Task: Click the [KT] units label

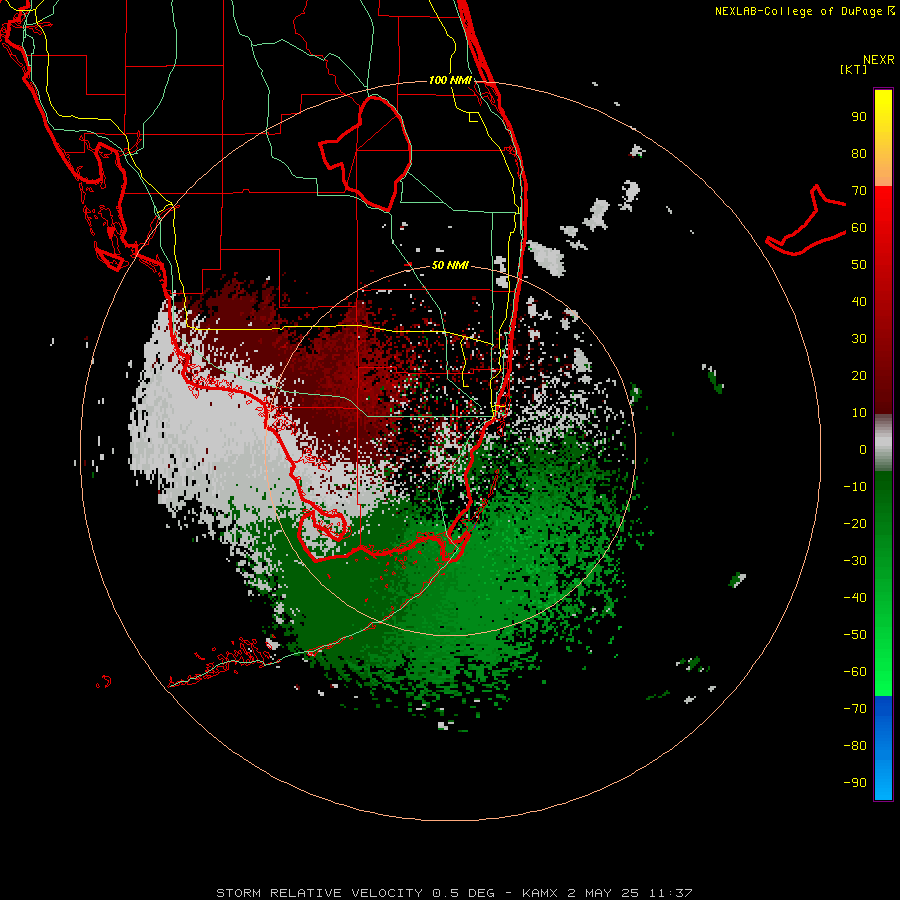Action: (853, 69)
